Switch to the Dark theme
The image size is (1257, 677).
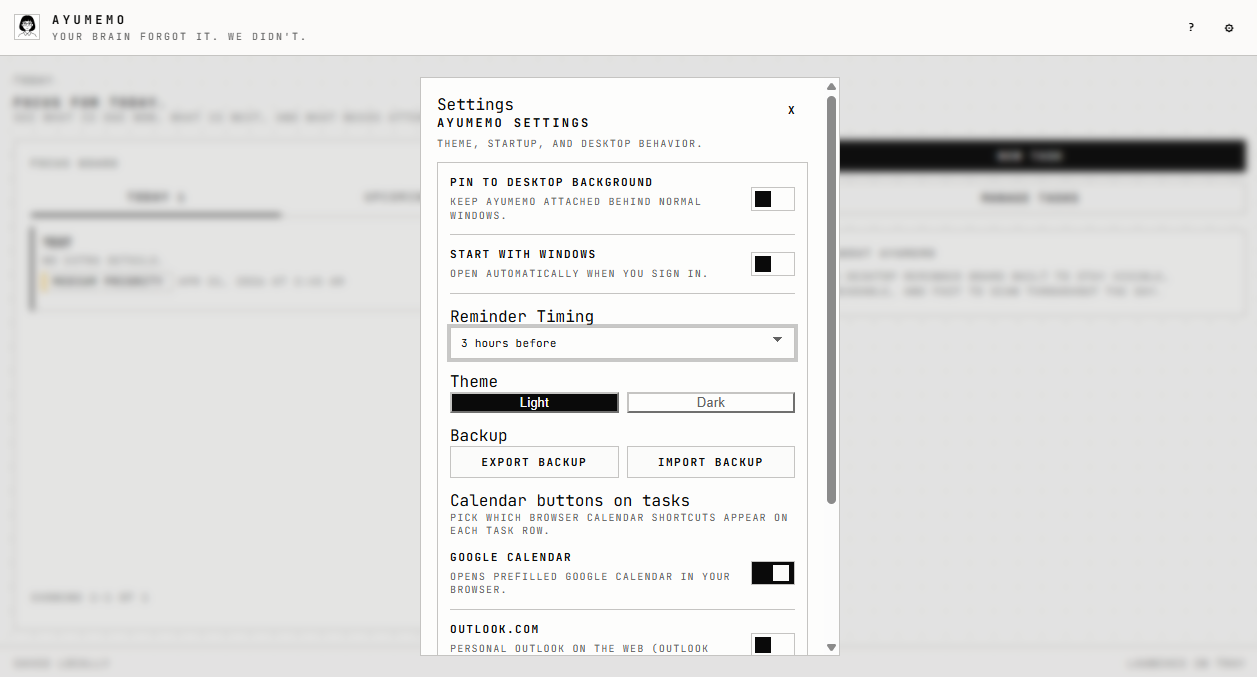tap(711, 402)
